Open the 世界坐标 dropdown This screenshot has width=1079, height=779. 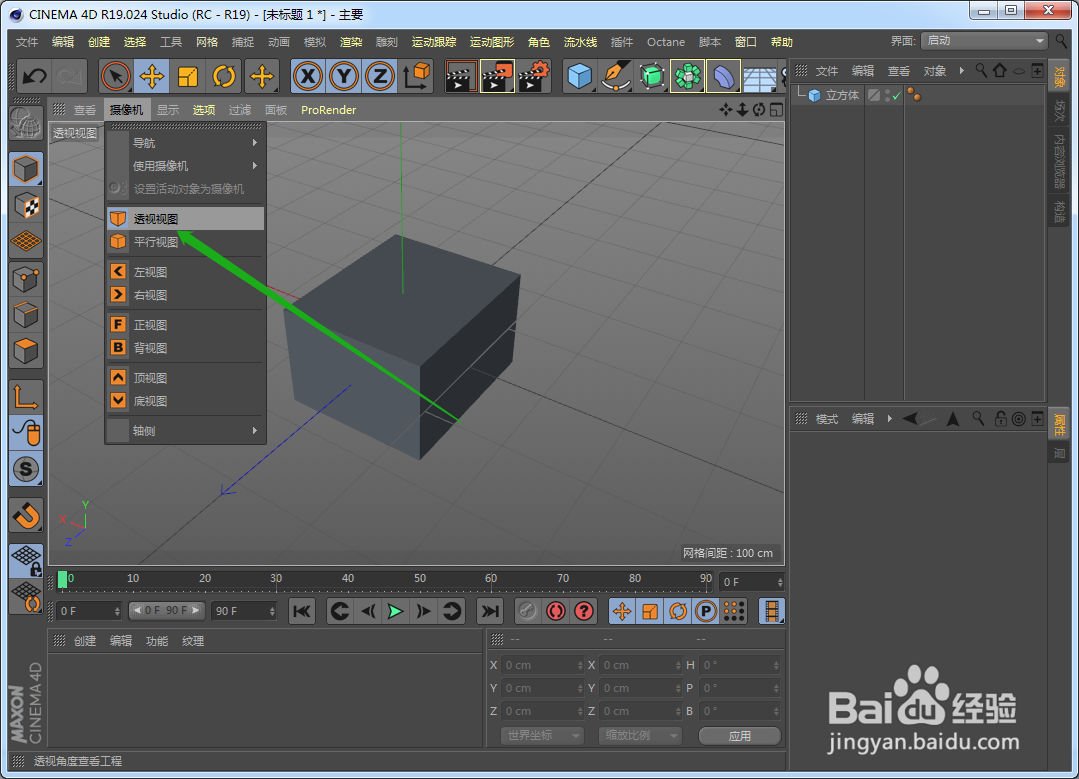click(542, 736)
